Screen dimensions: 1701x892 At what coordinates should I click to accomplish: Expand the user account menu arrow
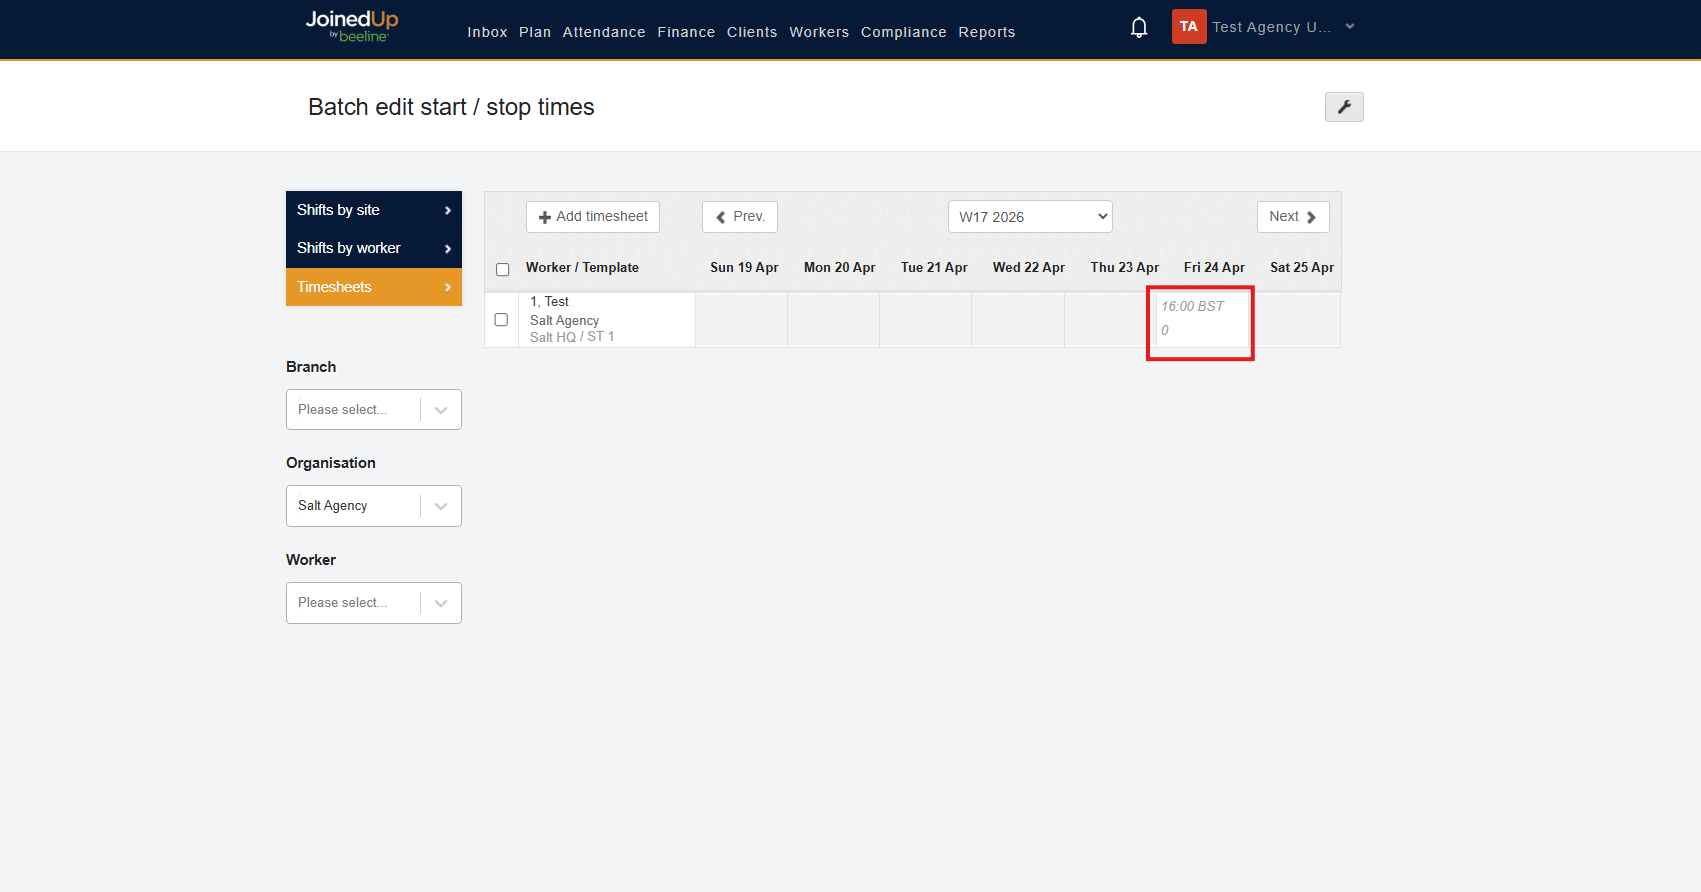(x=1350, y=27)
